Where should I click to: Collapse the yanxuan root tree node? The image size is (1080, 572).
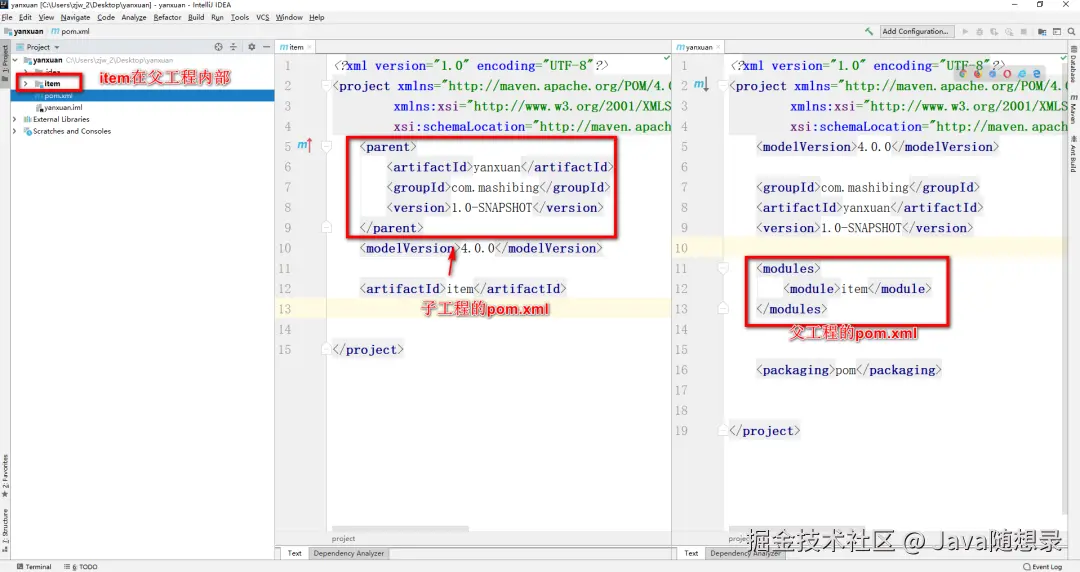point(15,60)
